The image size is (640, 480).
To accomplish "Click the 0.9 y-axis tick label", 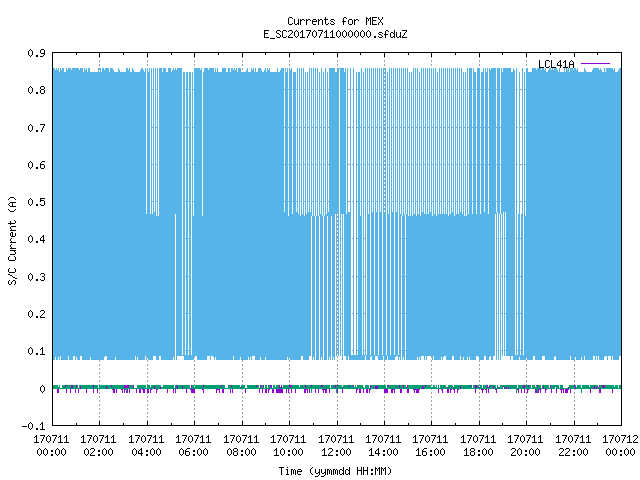I will [x=36, y=53].
